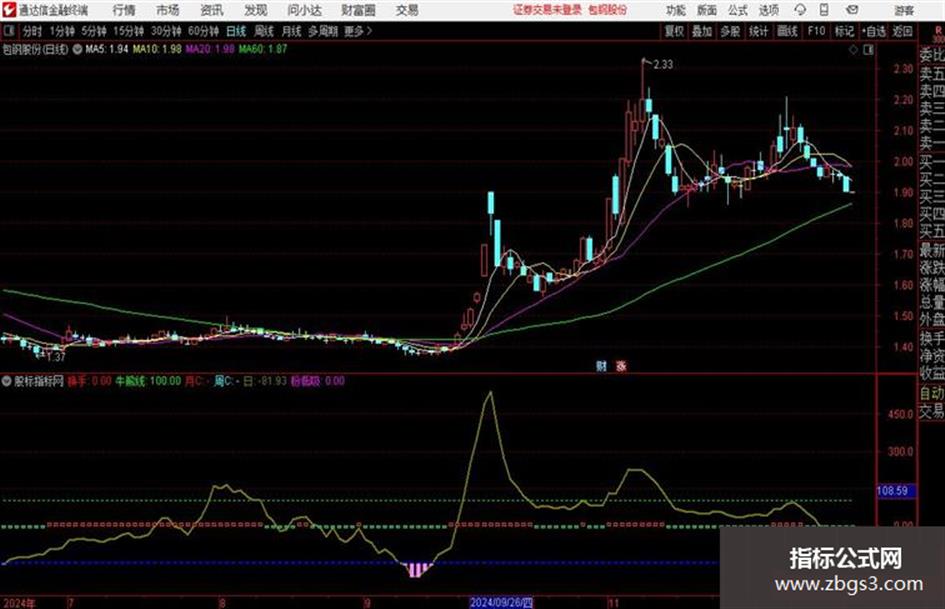Click the 108.59 value tag on axis
This screenshot has width=945, height=609.
click(896, 491)
